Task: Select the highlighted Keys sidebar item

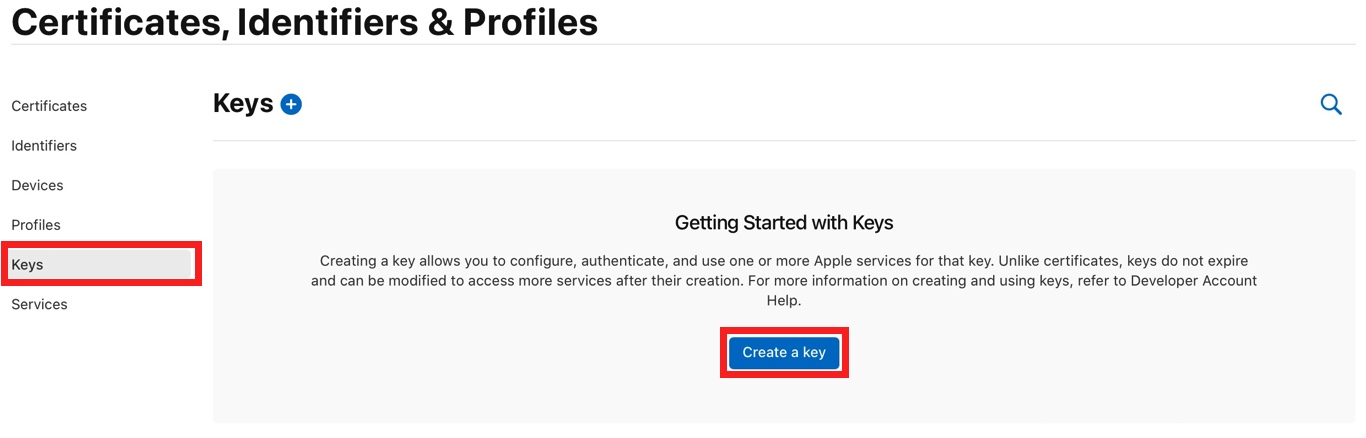Action: point(100,264)
